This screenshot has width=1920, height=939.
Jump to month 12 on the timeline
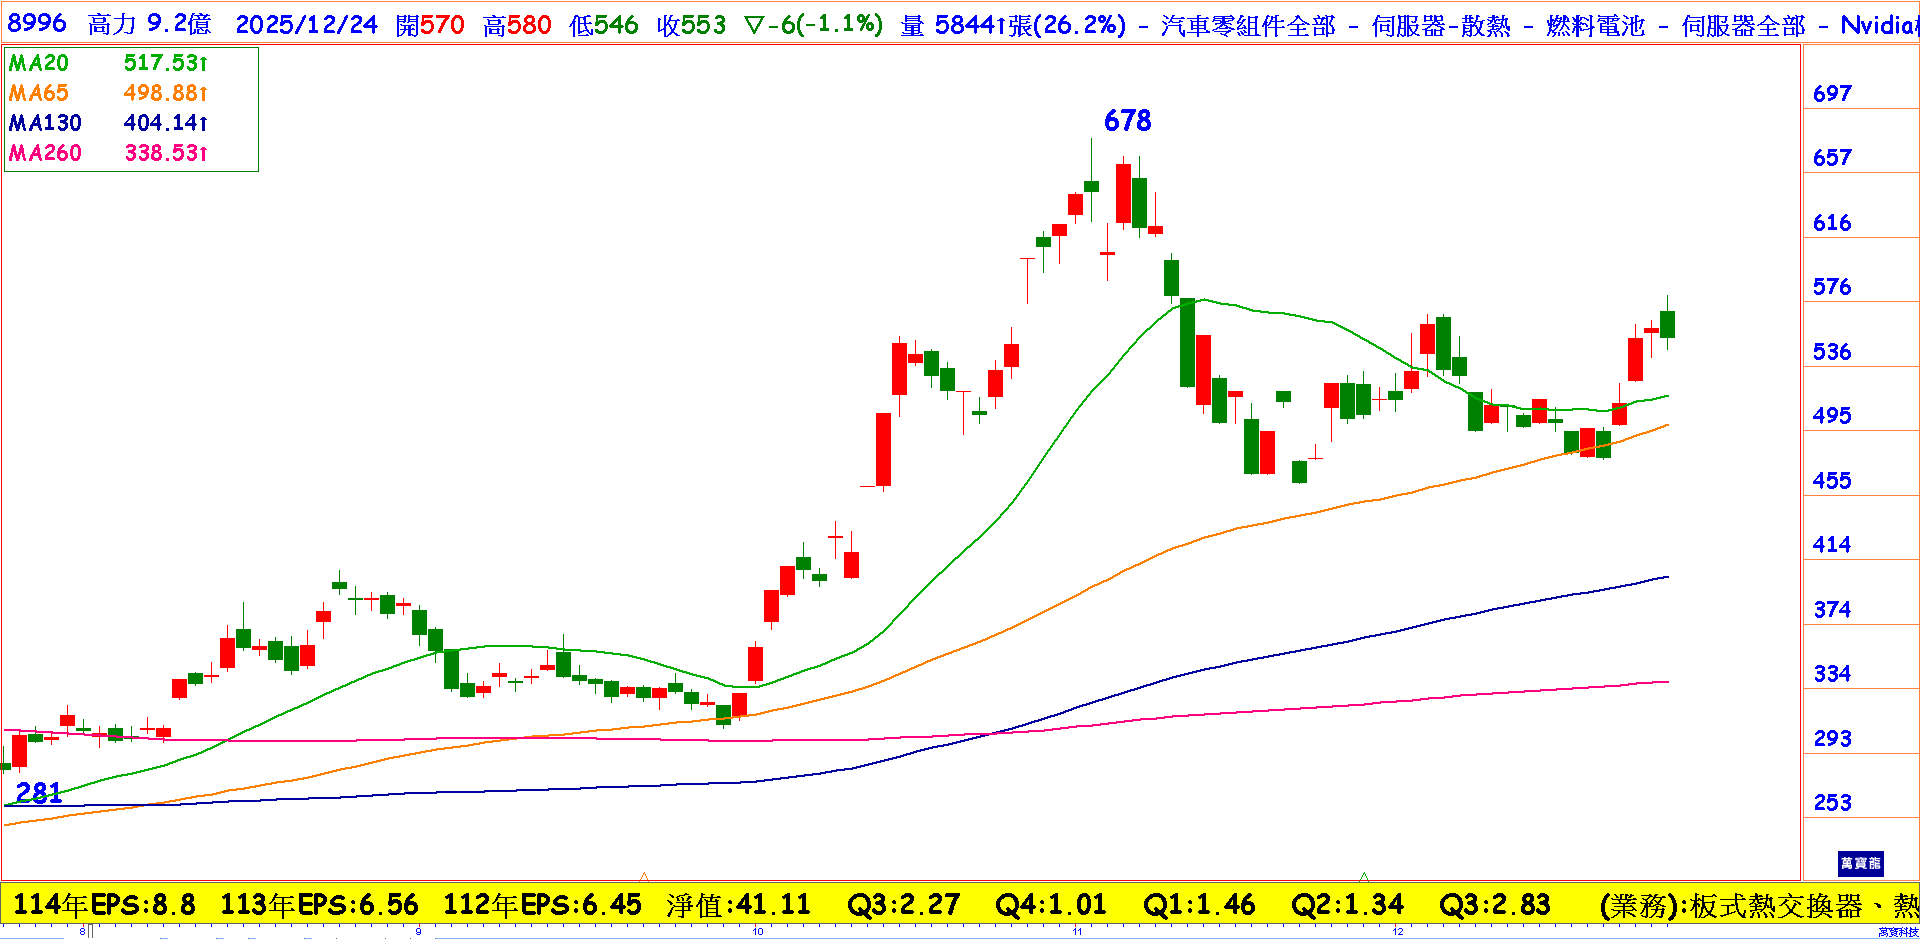tap(1398, 932)
